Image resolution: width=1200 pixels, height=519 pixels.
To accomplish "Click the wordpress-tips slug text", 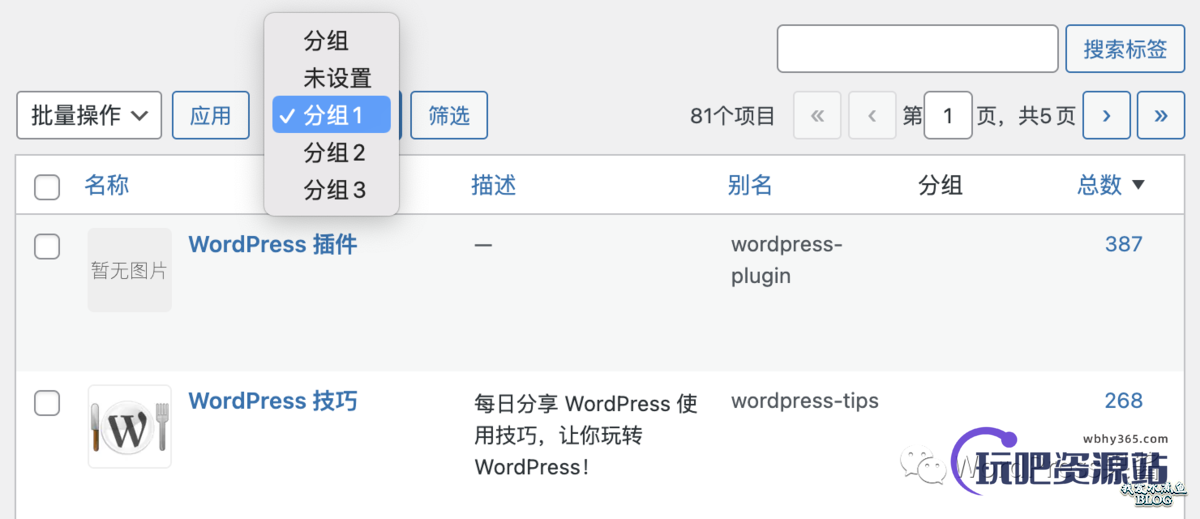I will [805, 401].
